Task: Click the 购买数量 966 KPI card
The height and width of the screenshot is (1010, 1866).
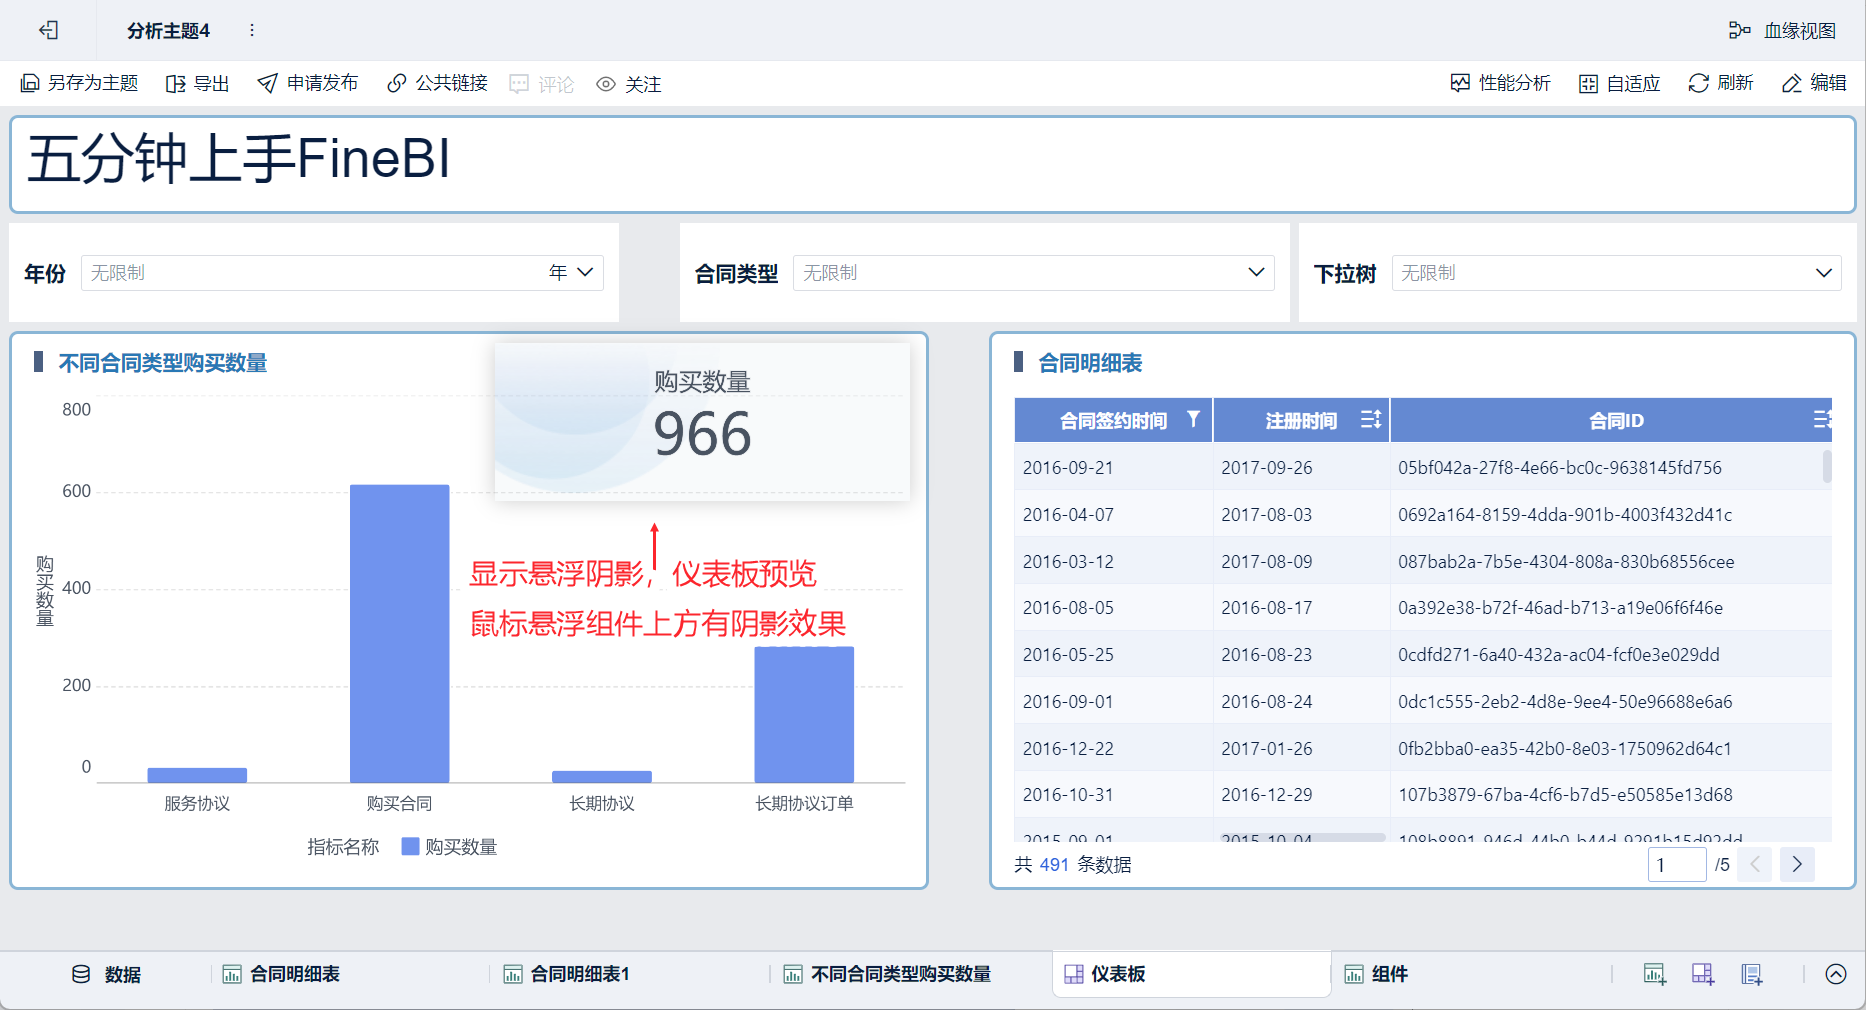Action: [702, 420]
